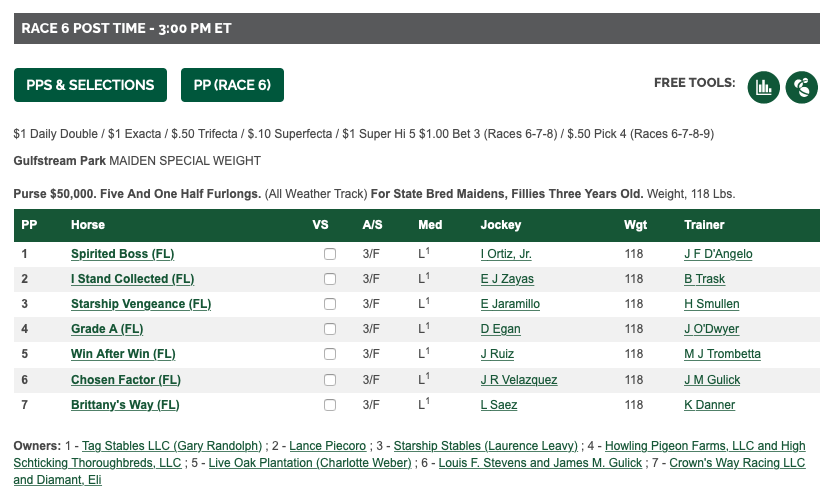Open the Spirited Boss (FL) horse link
The image size is (834, 495).
pos(123,254)
